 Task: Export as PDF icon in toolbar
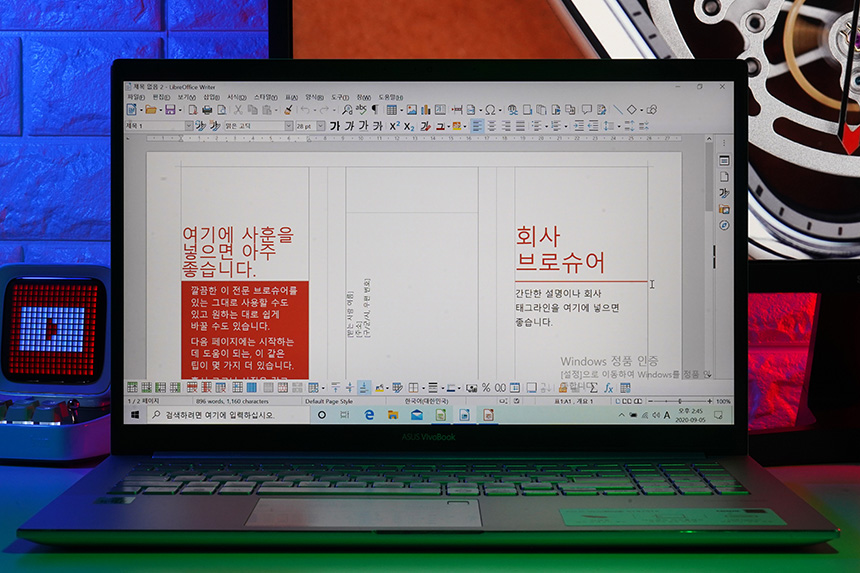tap(193, 110)
